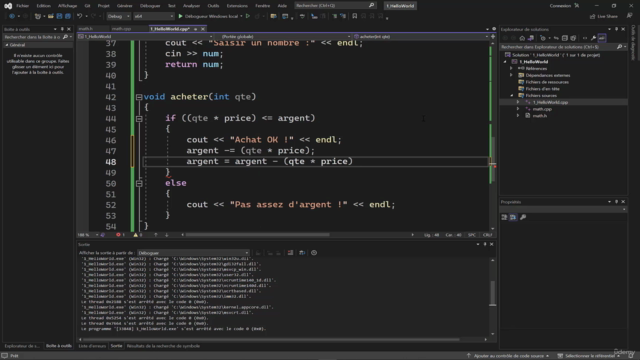This screenshot has width=640, height=360.
Task: Pin the Propriétés panel
Action: click(616, 202)
